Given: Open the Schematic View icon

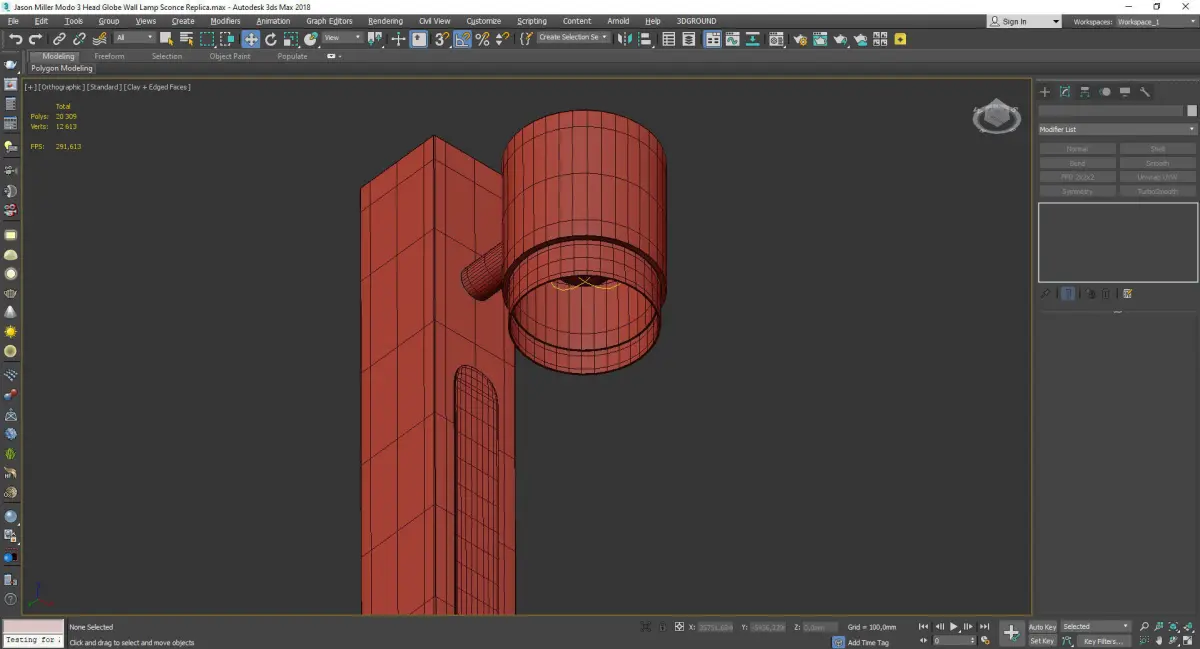Looking at the screenshot, I should coord(752,39).
